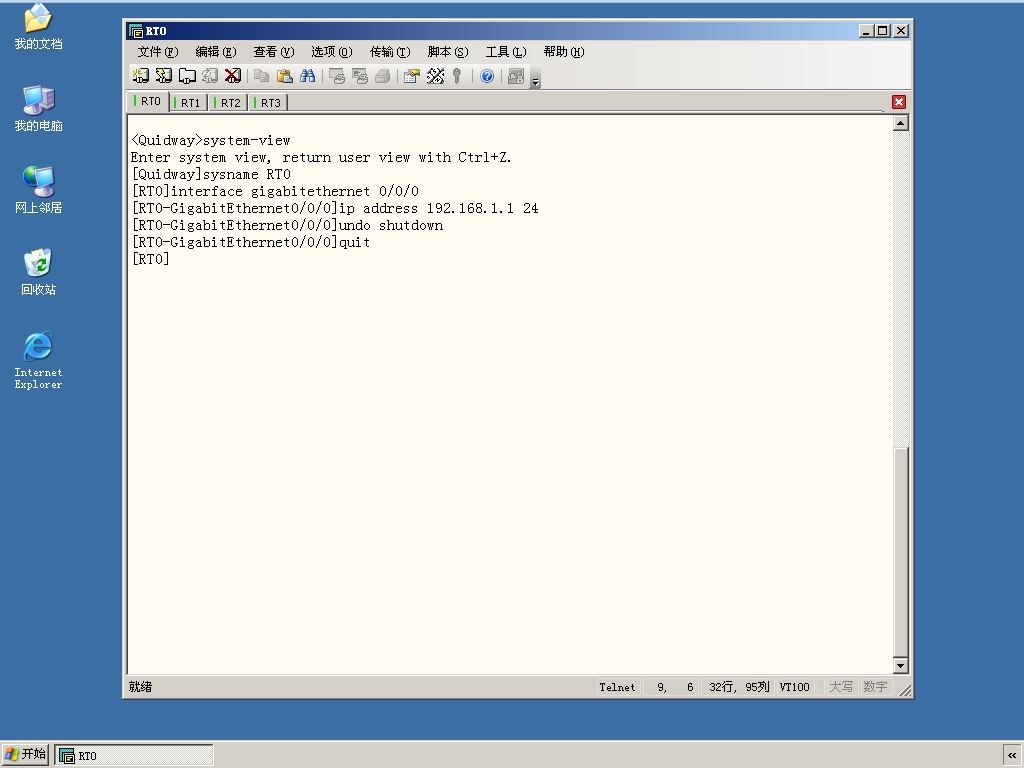Click the blue Help question mark icon
The height and width of the screenshot is (768, 1024).
(x=487, y=76)
